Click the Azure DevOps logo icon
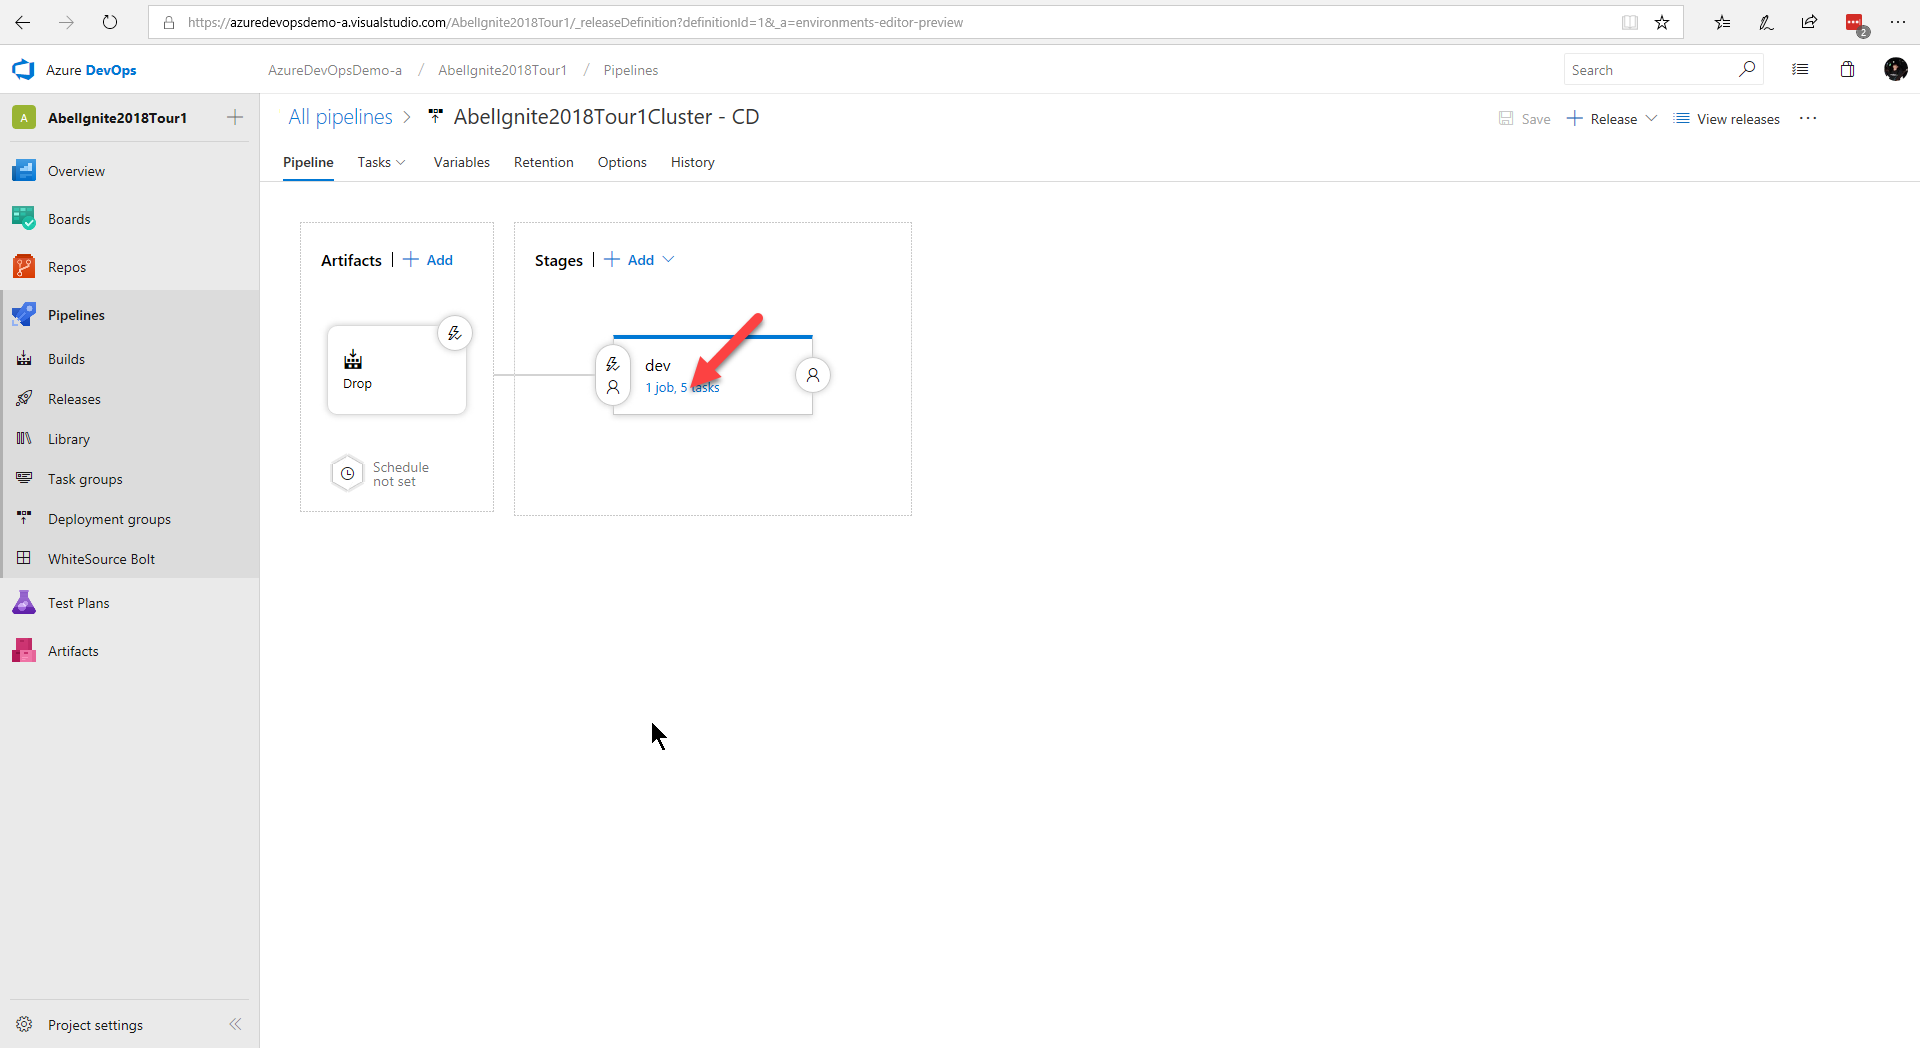 pyautogui.click(x=23, y=70)
